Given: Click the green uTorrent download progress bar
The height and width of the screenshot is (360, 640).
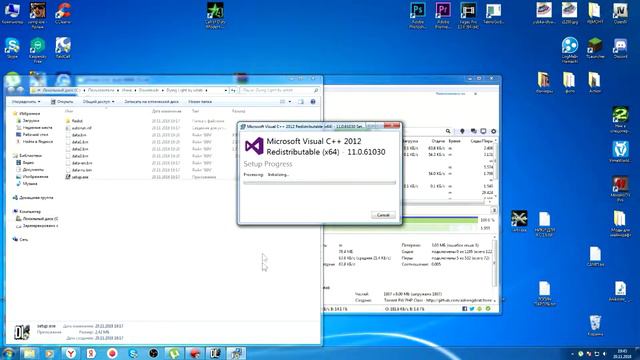Looking at the screenshot, I should pyautogui.click(x=439, y=220).
